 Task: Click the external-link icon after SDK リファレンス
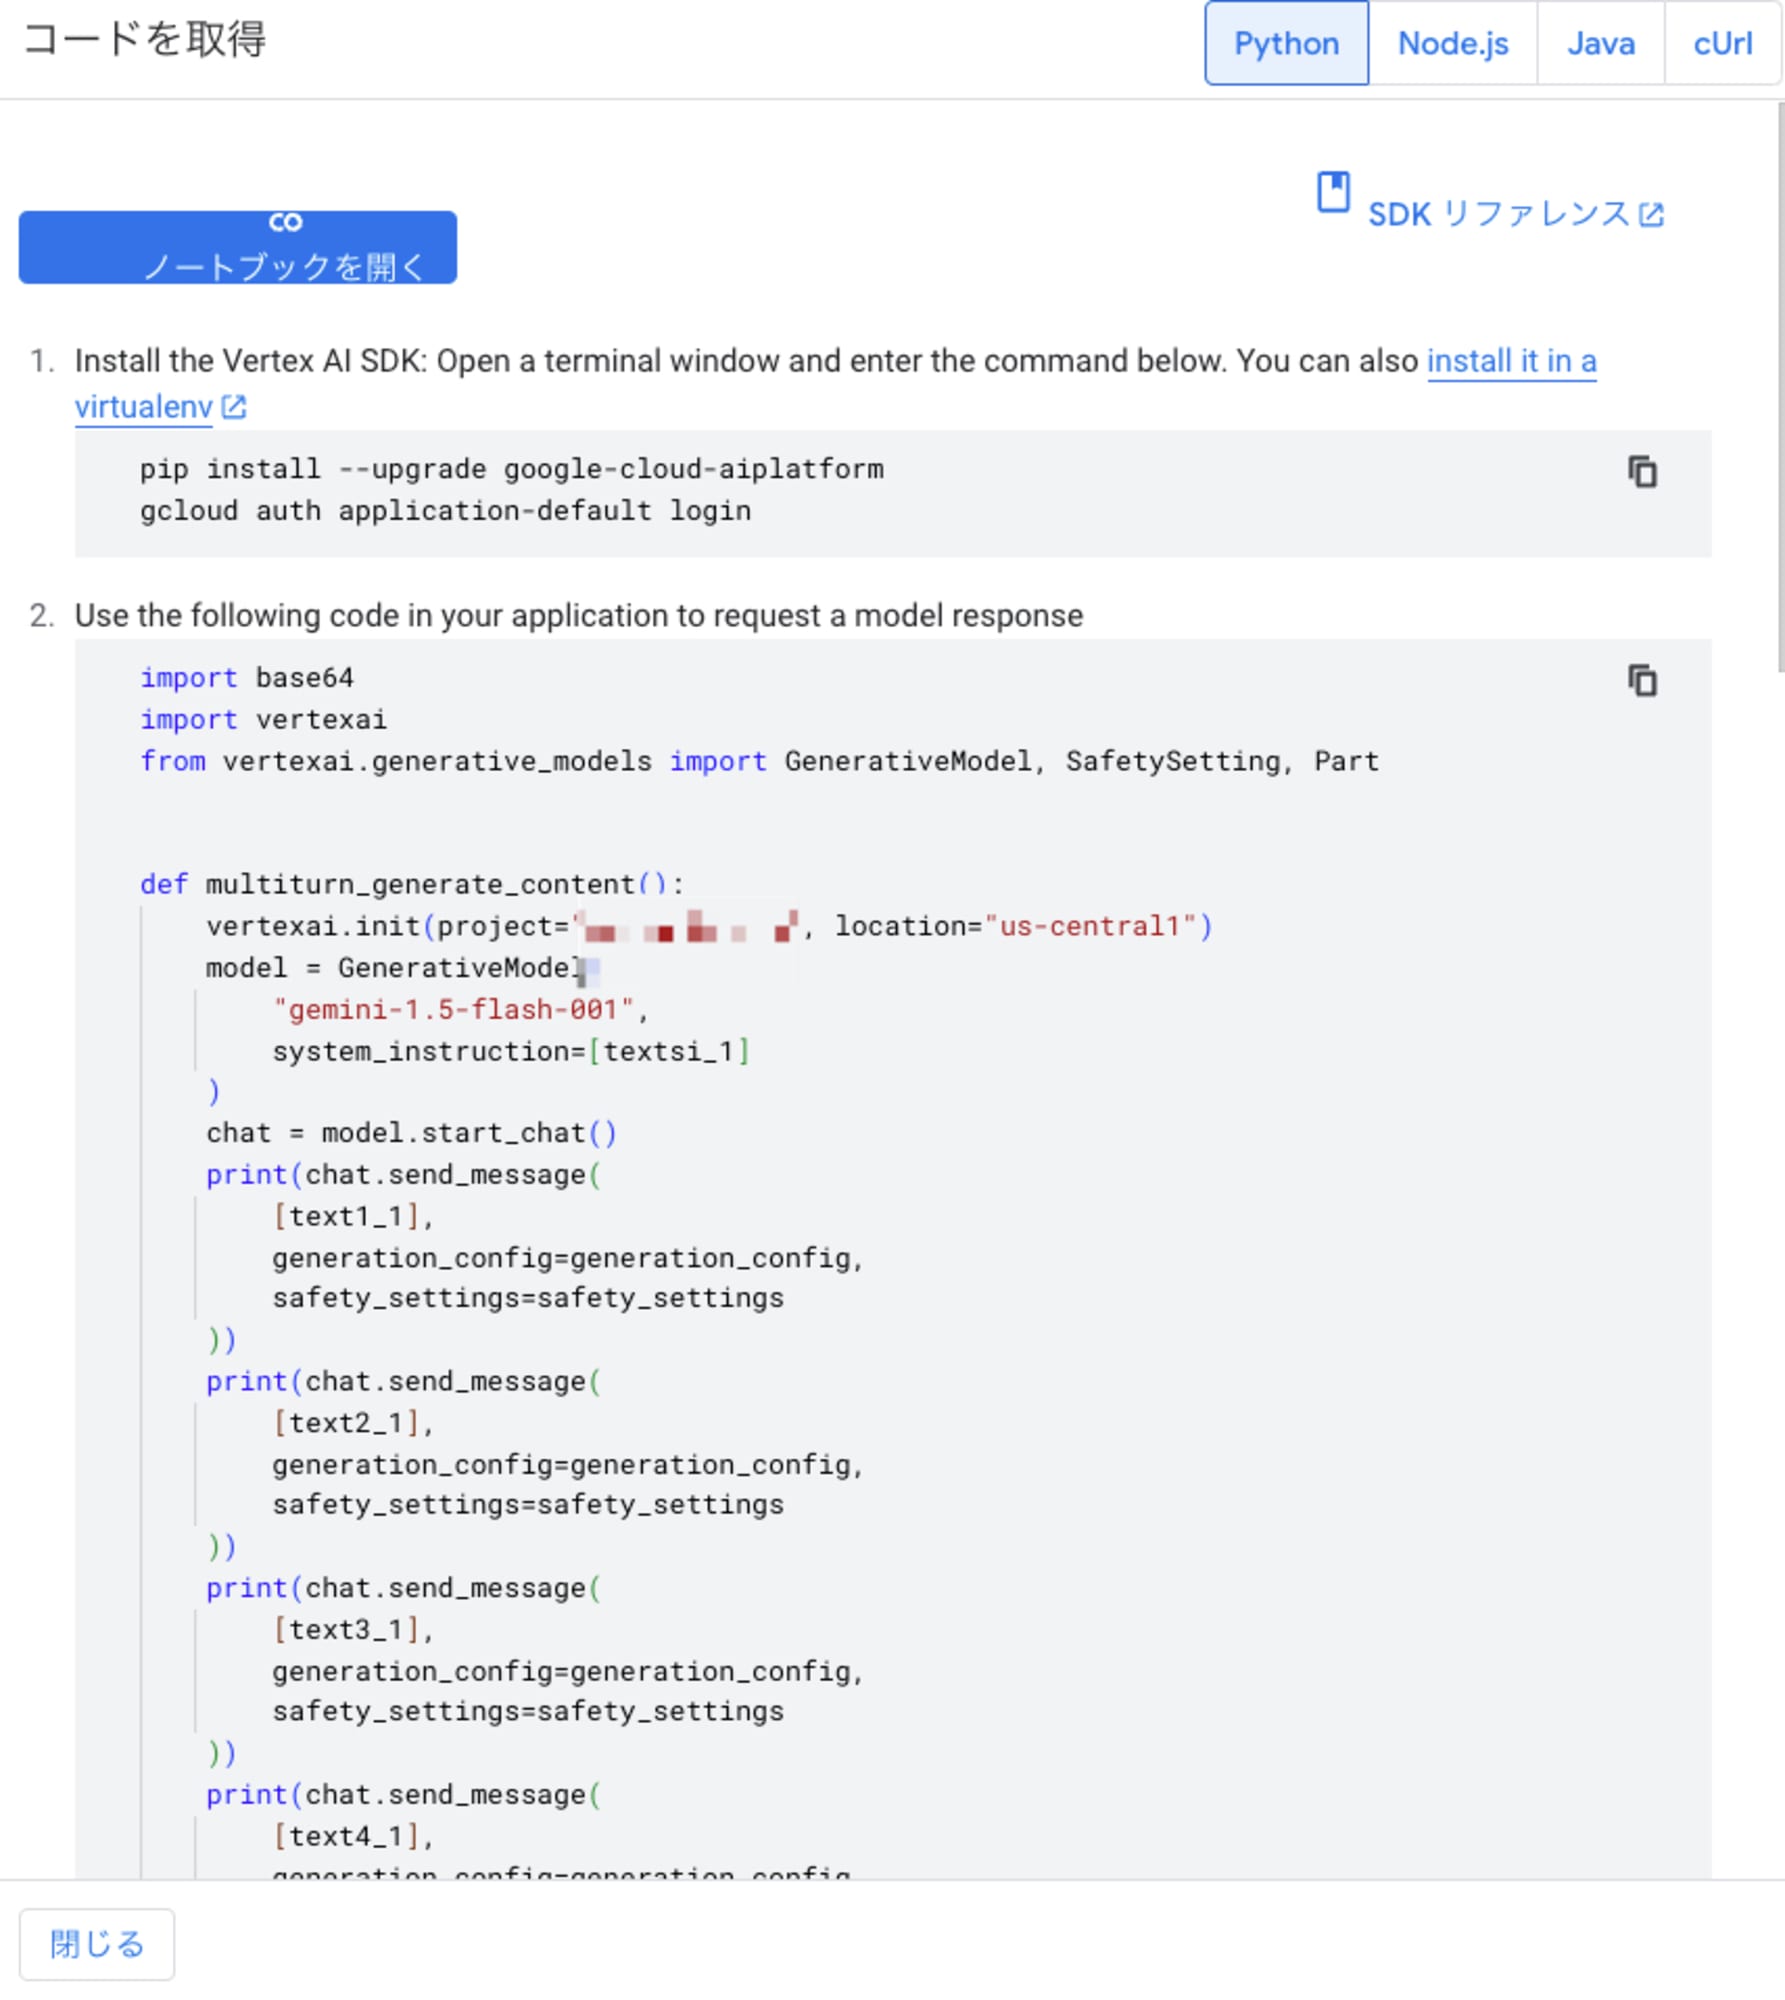(1651, 214)
